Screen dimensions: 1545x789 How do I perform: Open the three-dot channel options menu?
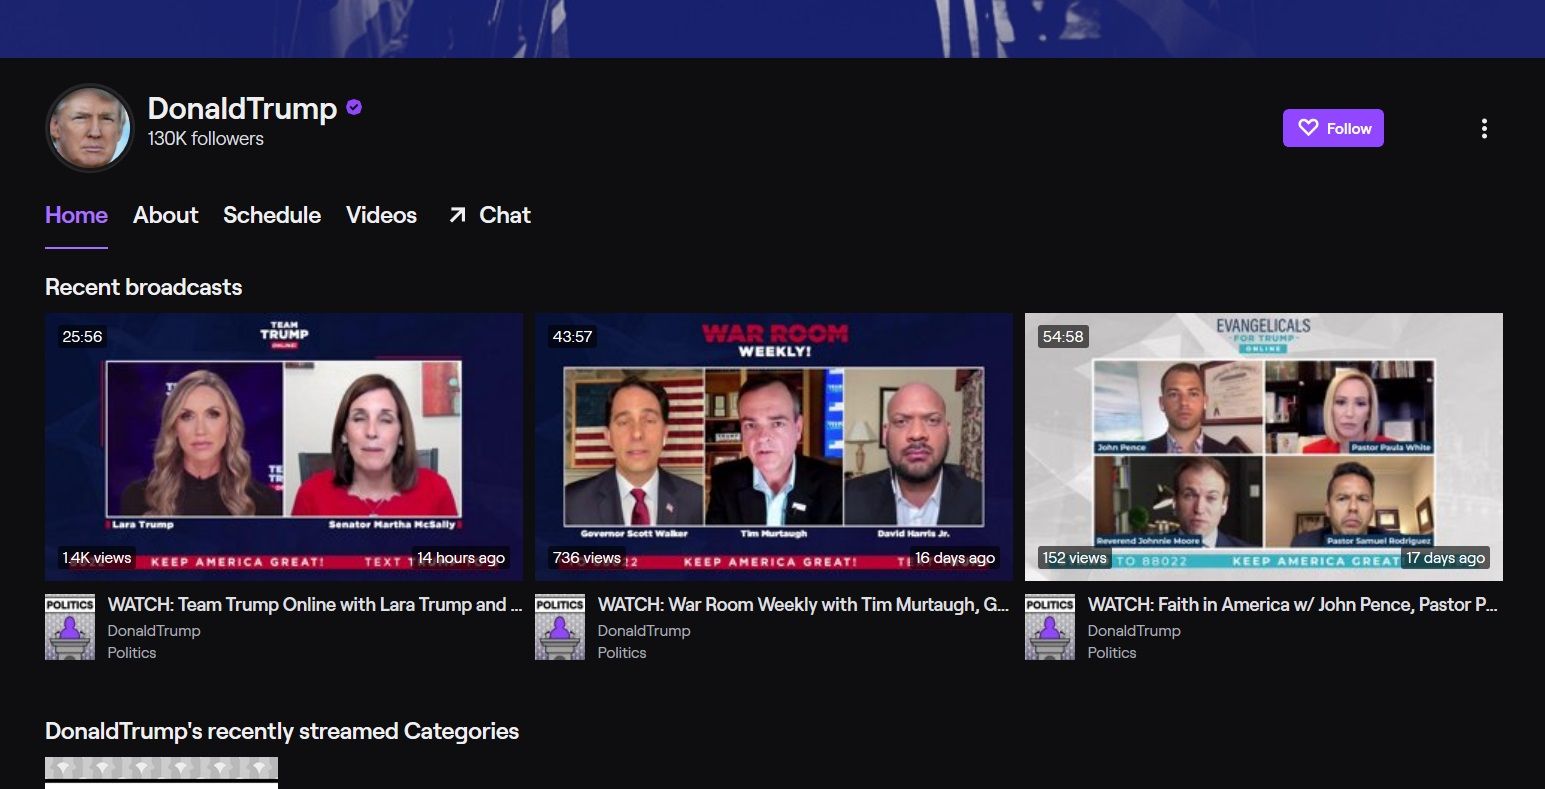1484,128
